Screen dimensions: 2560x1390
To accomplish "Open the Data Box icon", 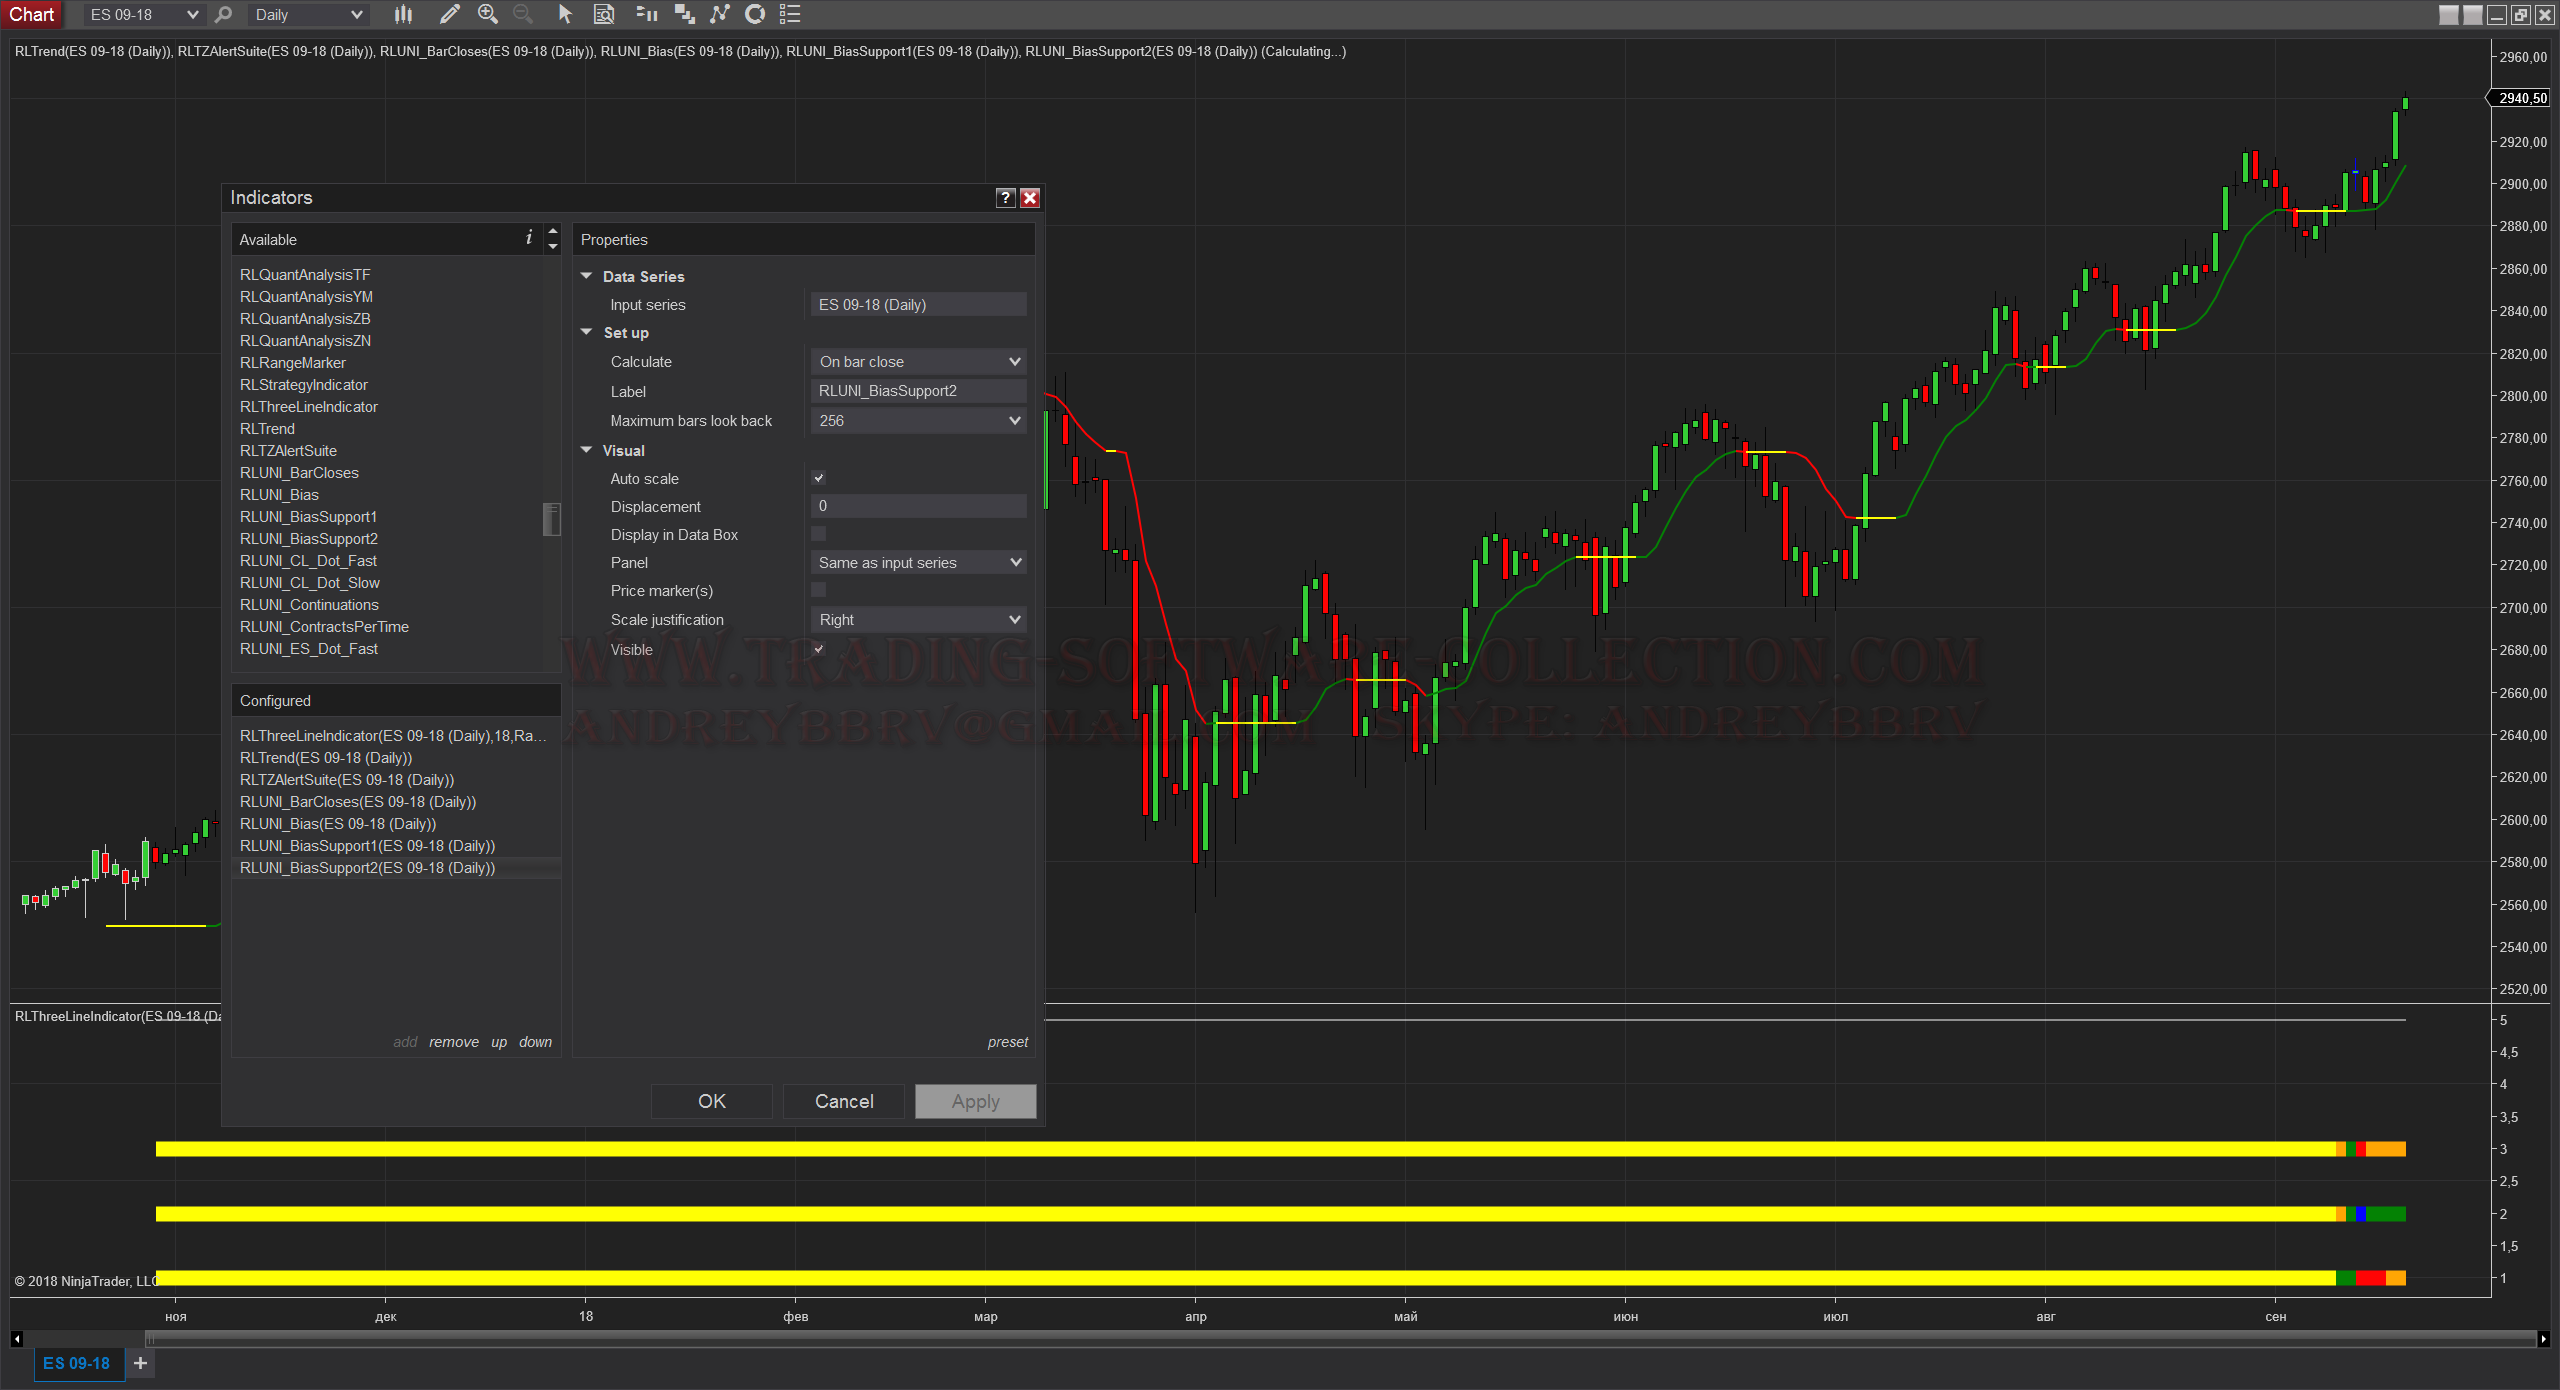I will 604,14.
